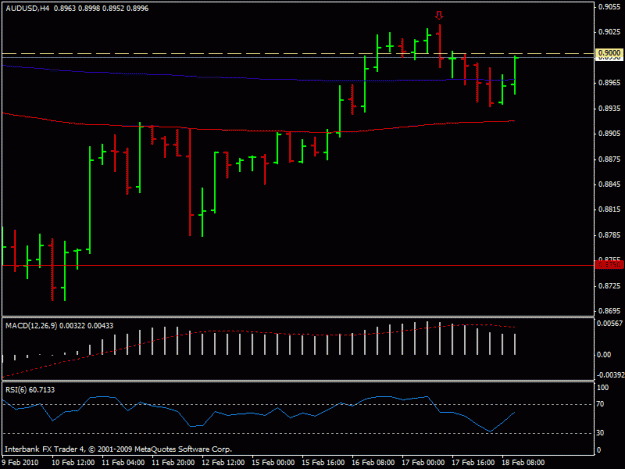Click the 0.9025 price axis label
The height and width of the screenshot is (469, 625).
pos(609,32)
